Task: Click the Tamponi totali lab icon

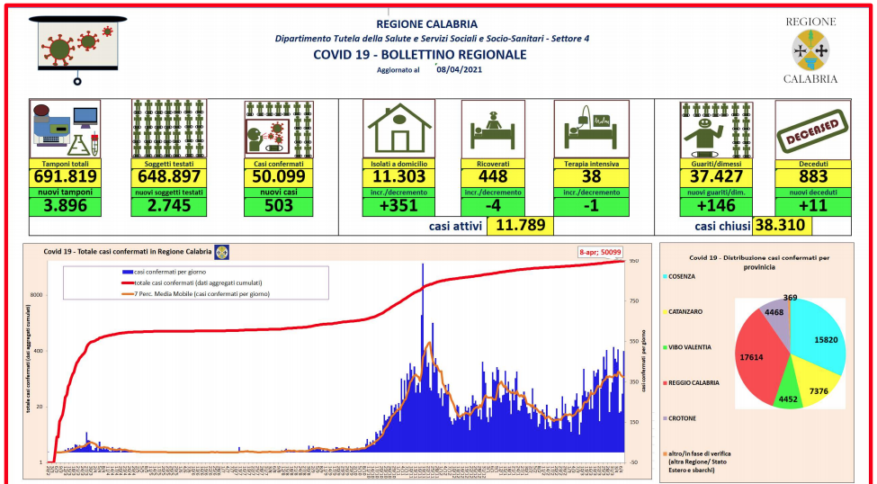Action: 64,129
